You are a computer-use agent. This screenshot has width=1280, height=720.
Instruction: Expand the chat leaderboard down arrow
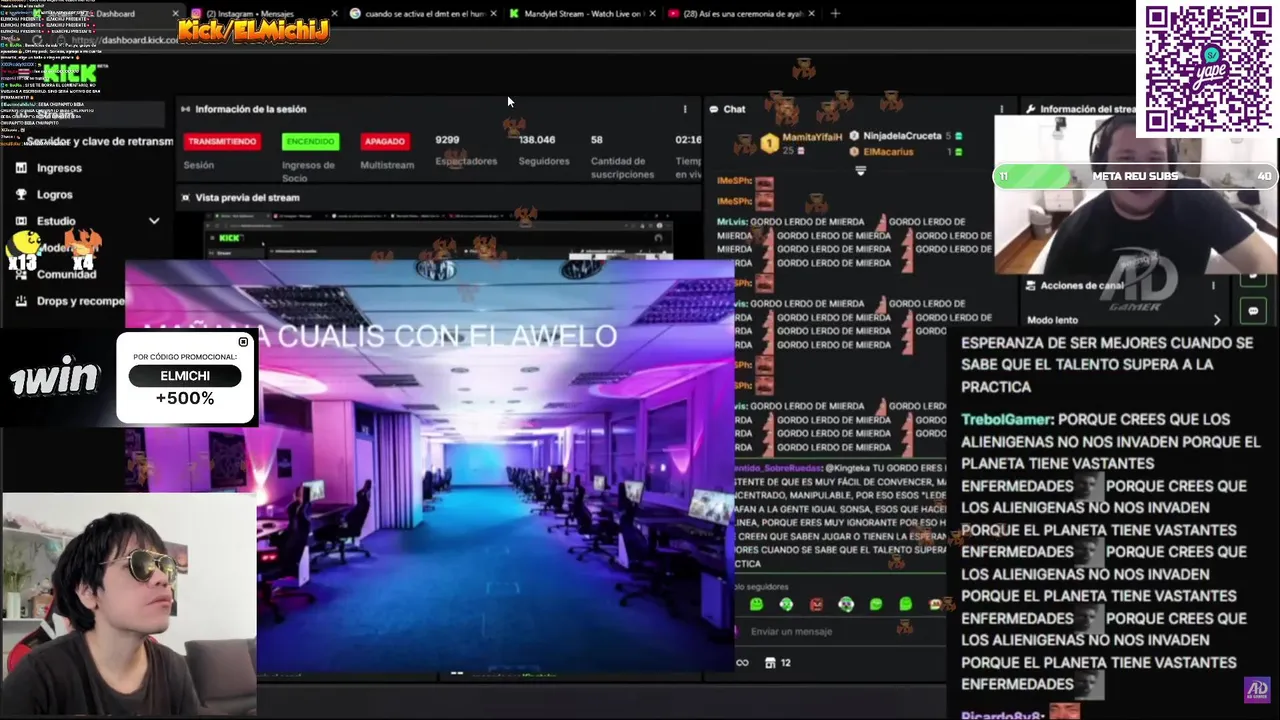860,171
